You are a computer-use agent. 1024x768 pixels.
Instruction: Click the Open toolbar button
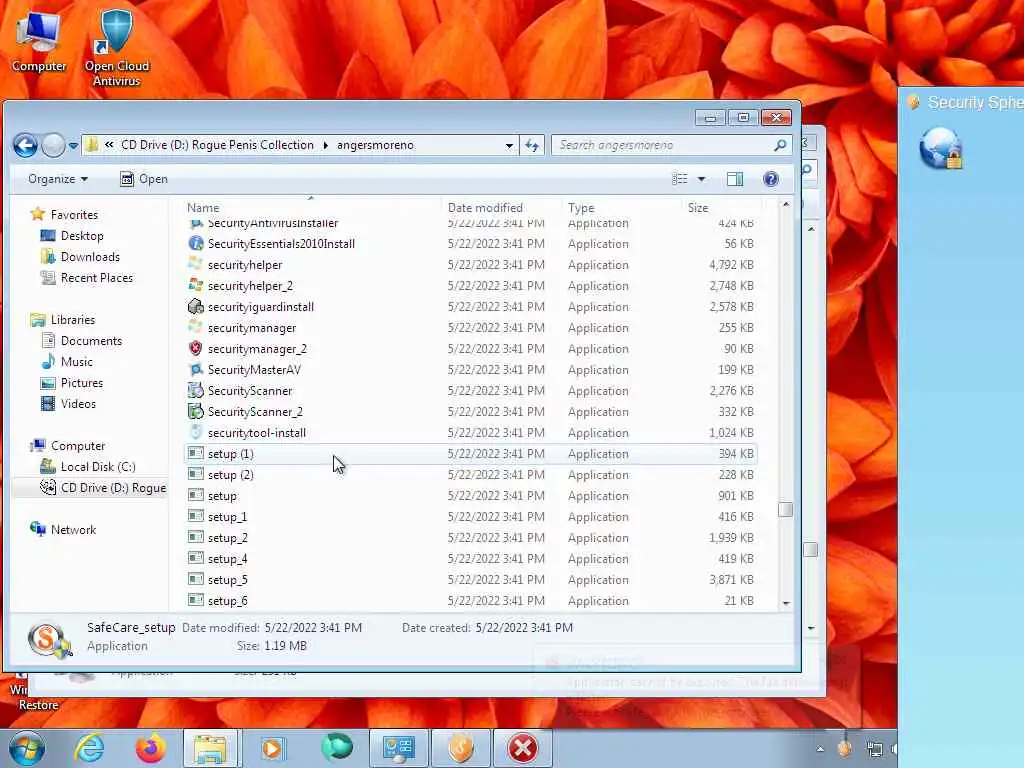tap(144, 179)
